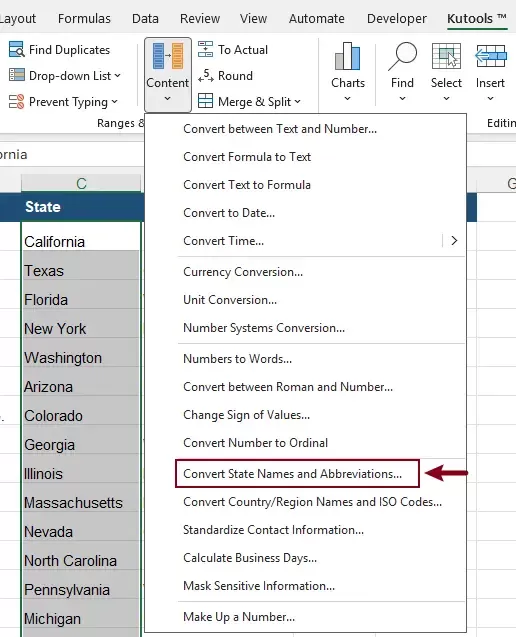Choose Standardize Contact Information
Screen dimensions: 516x637
pos(306,530)
